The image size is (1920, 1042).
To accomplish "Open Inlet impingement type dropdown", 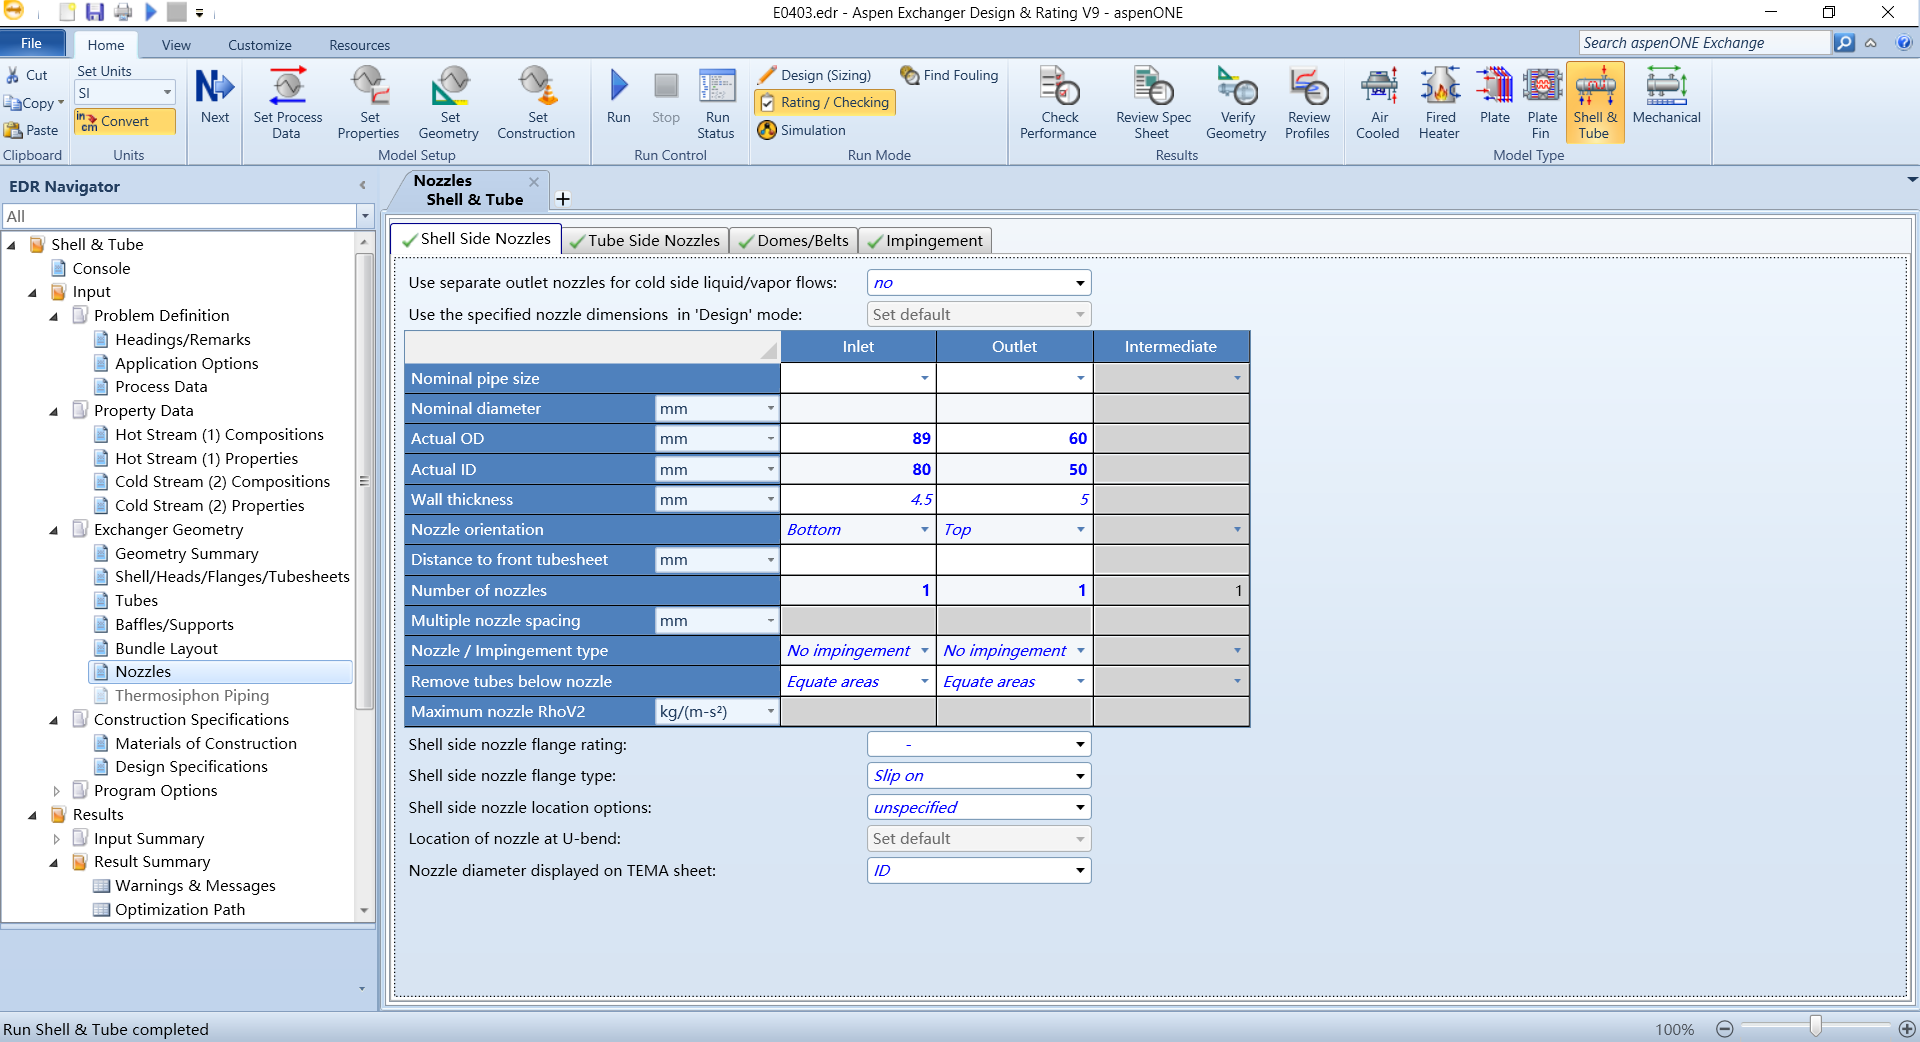I will coord(924,650).
